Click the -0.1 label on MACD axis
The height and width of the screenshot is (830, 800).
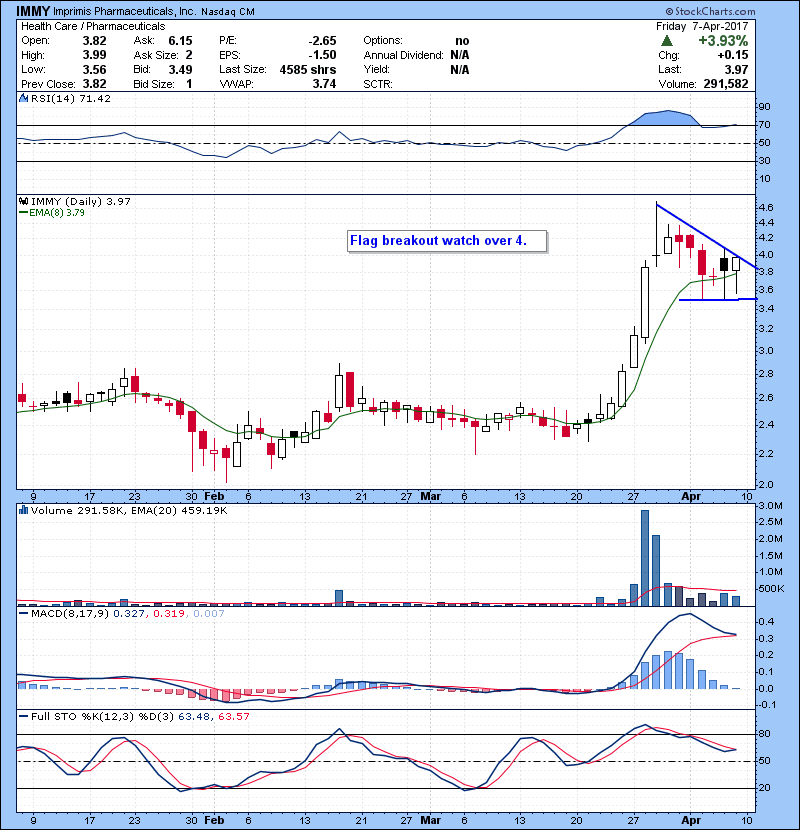tap(766, 705)
